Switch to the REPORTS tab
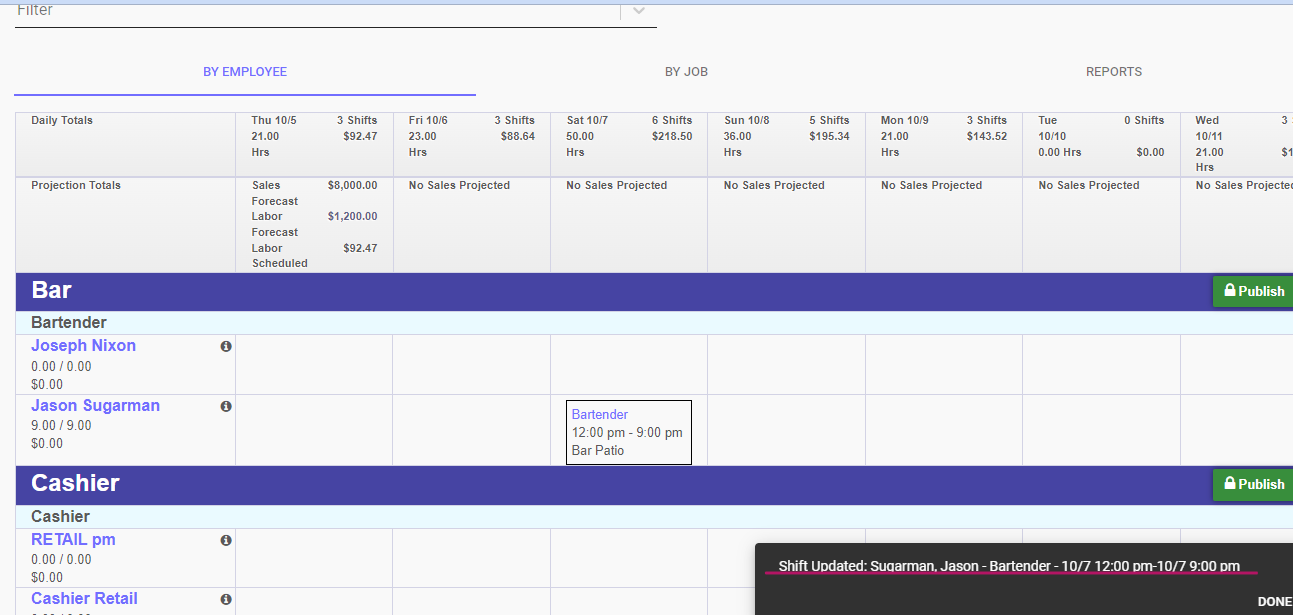 (x=1114, y=72)
